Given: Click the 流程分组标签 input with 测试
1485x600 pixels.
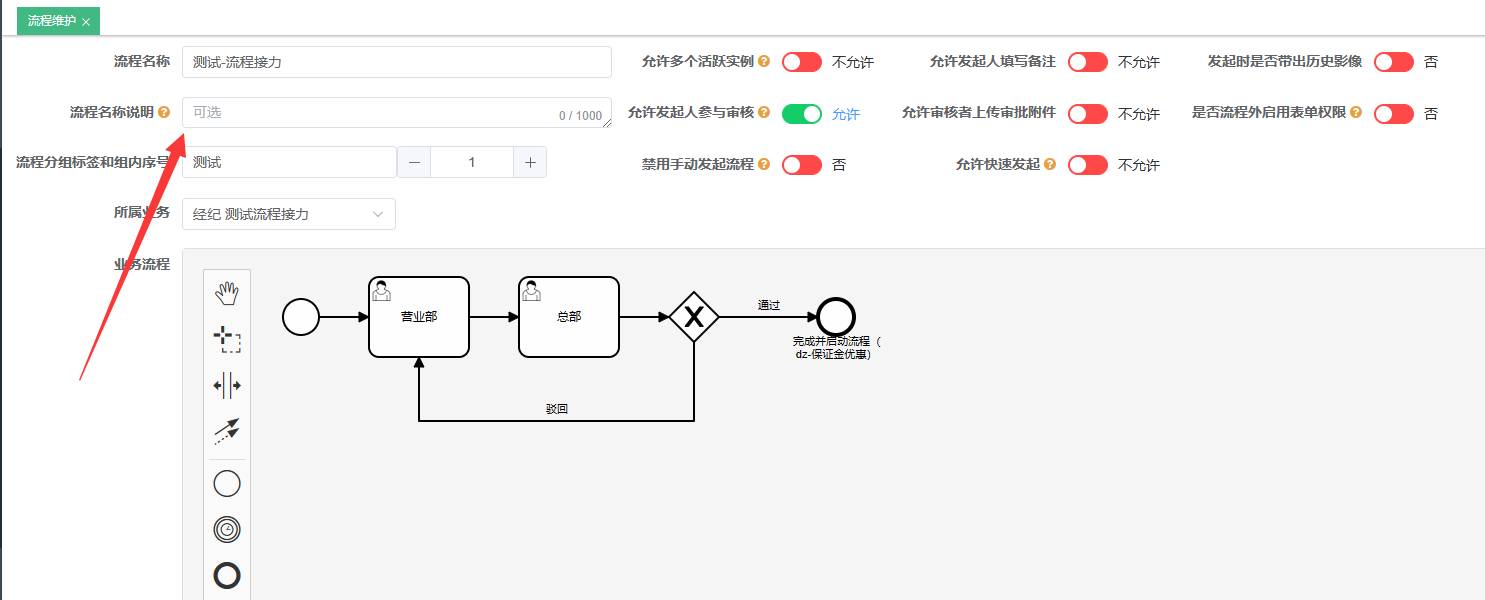Looking at the screenshot, I should [x=290, y=162].
